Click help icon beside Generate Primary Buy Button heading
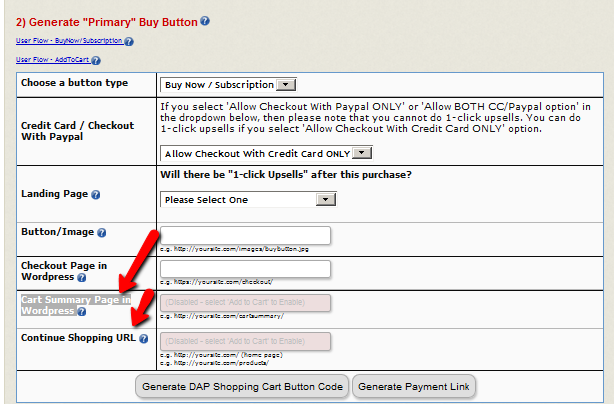Screen dimensions: 614x404 point(205,21)
